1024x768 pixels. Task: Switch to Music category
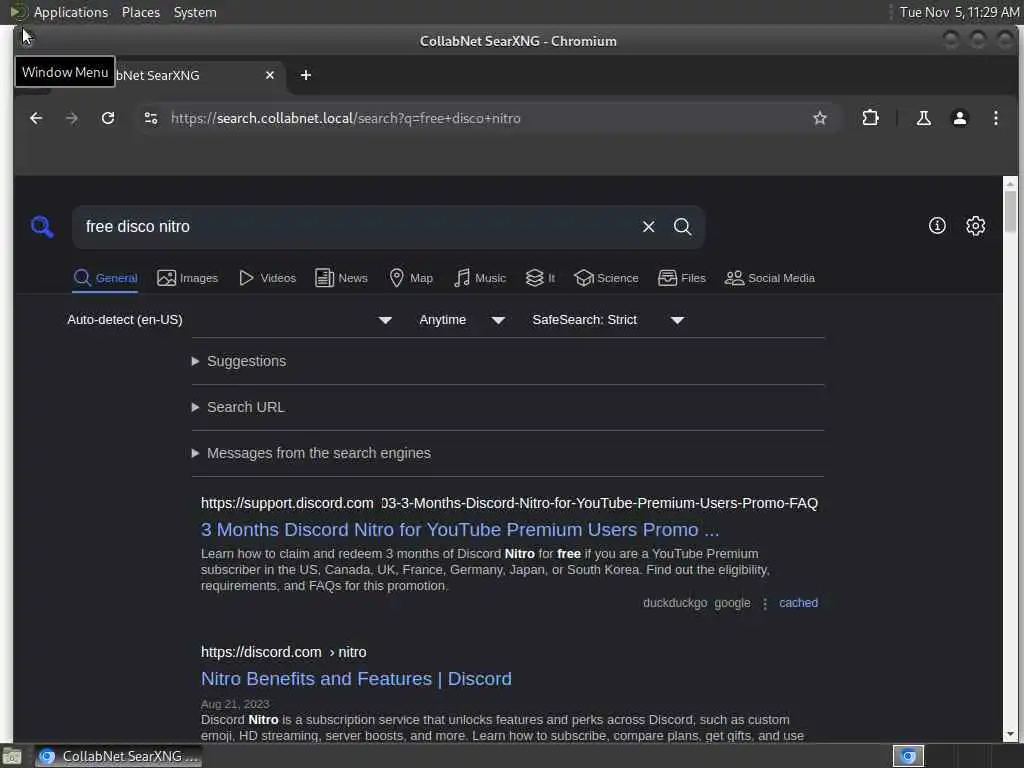pyautogui.click(x=480, y=278)
